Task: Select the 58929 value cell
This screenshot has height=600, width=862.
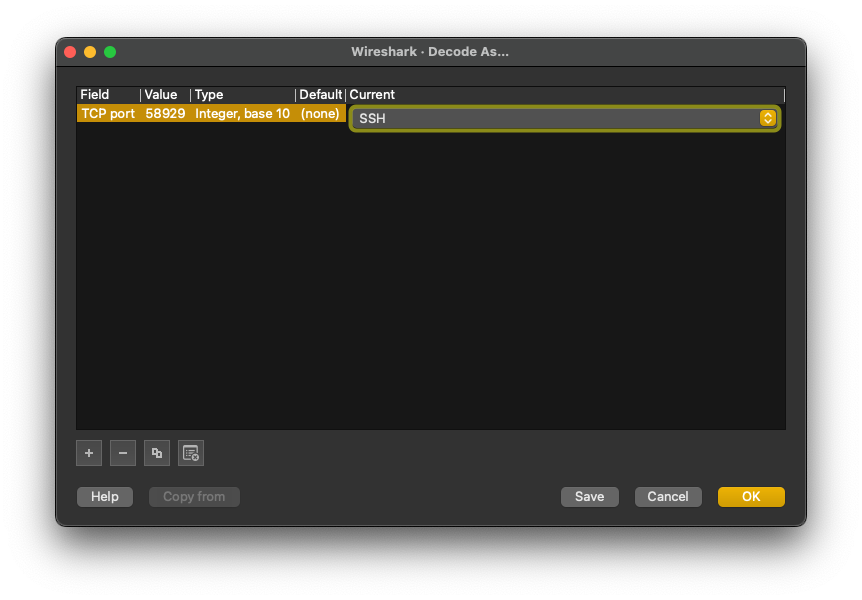Action: 165,113
